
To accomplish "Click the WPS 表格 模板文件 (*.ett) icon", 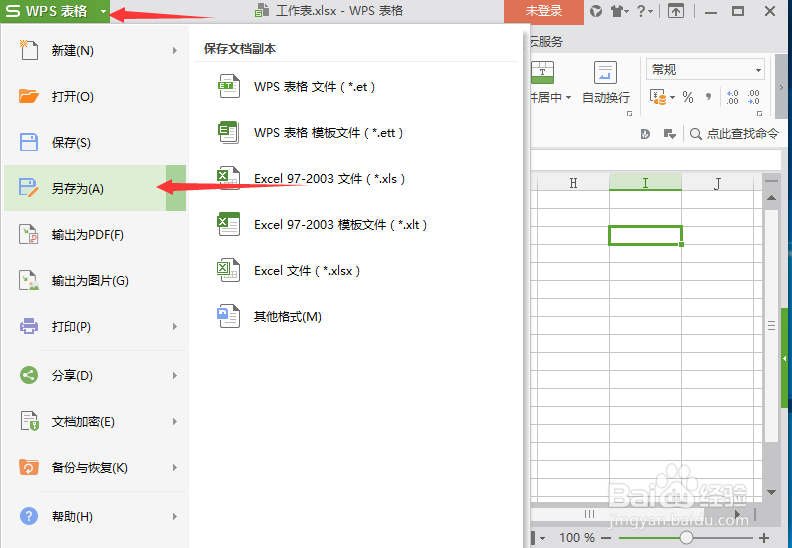I will click(x=228, y=132).
